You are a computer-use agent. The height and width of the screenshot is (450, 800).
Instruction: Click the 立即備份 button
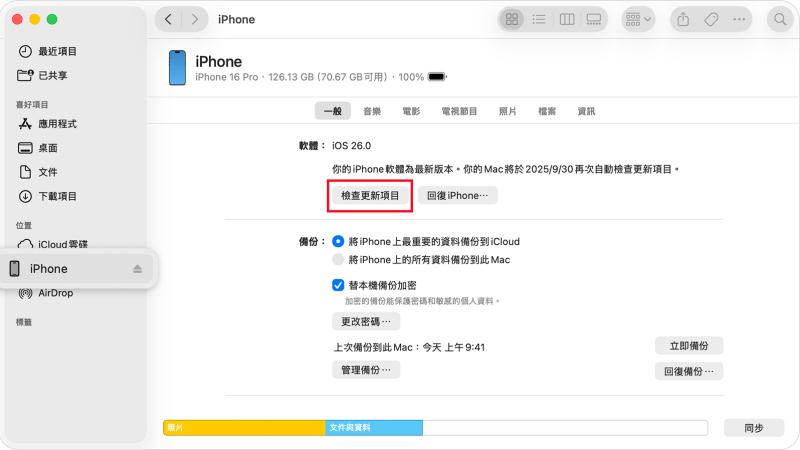pyautogui.click(x=689, y=346)
